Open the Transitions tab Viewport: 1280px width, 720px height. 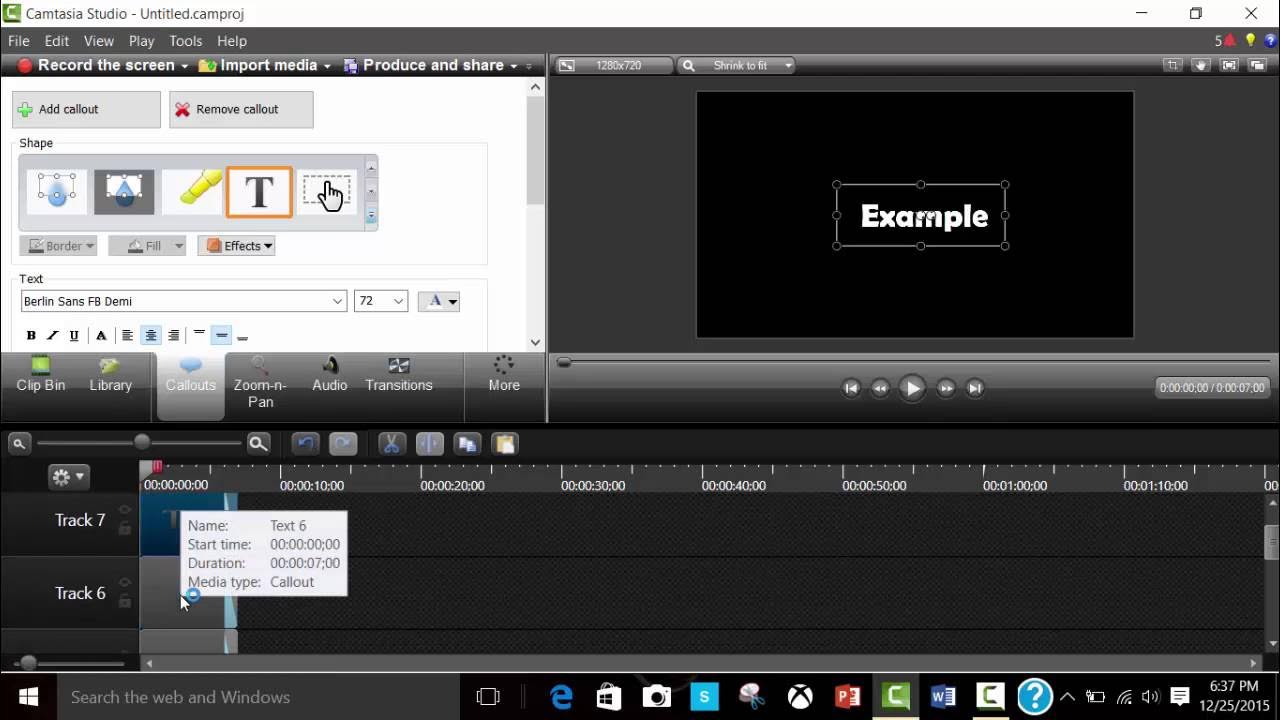coord(399,375)
